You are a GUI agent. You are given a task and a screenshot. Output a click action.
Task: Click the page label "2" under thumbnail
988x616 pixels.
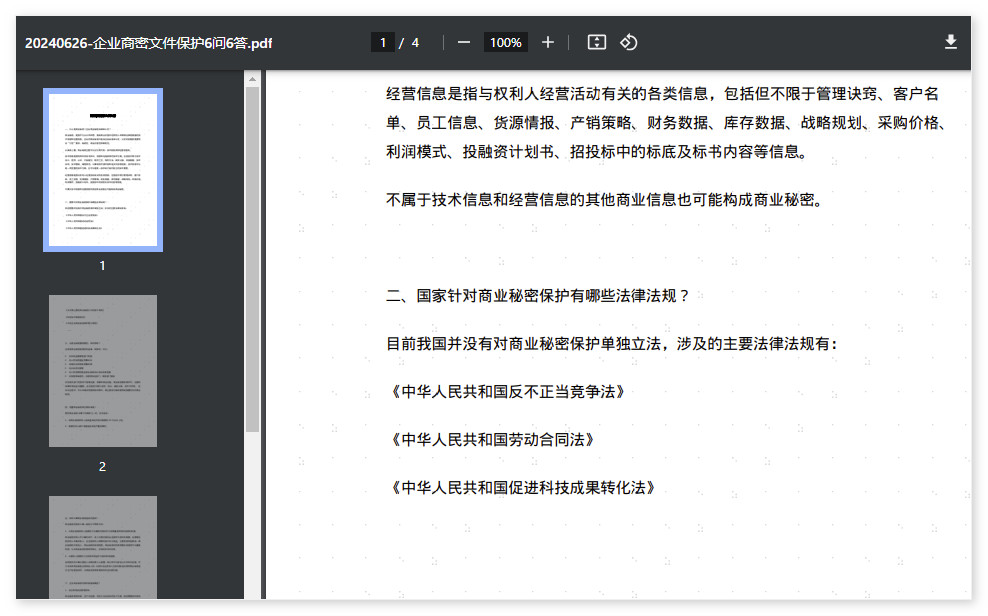(102, 467)
